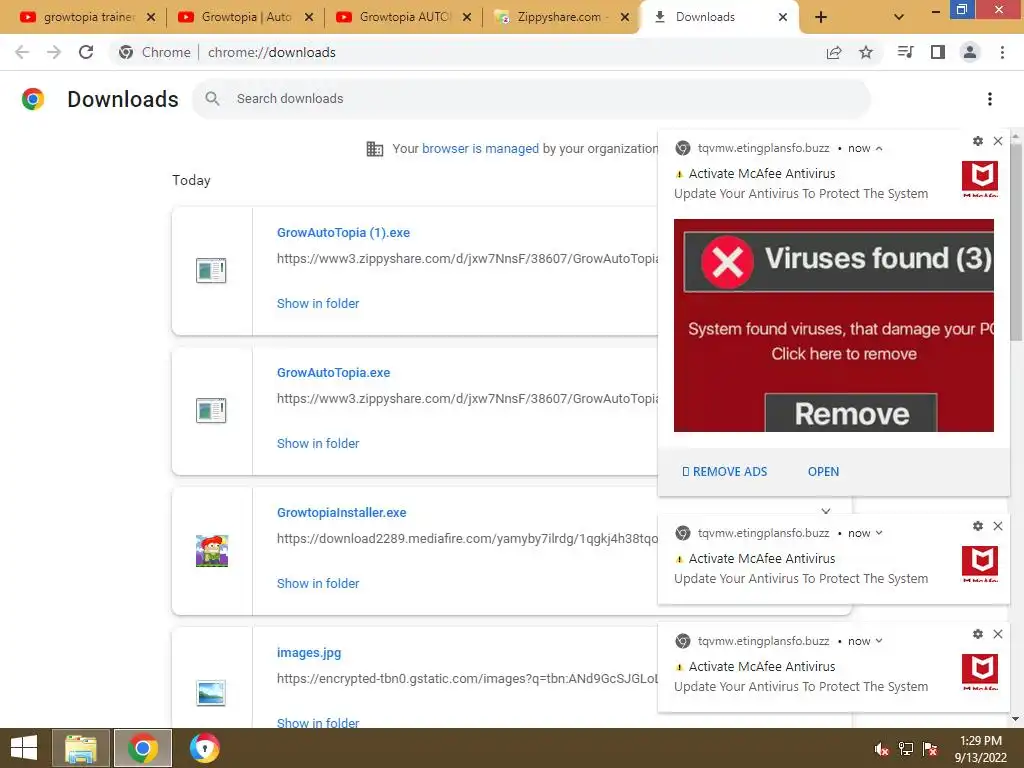The image size is (1024, 768).
Task: Click the taskbar clock showing 1:29 PM
Action: [981, 749]
